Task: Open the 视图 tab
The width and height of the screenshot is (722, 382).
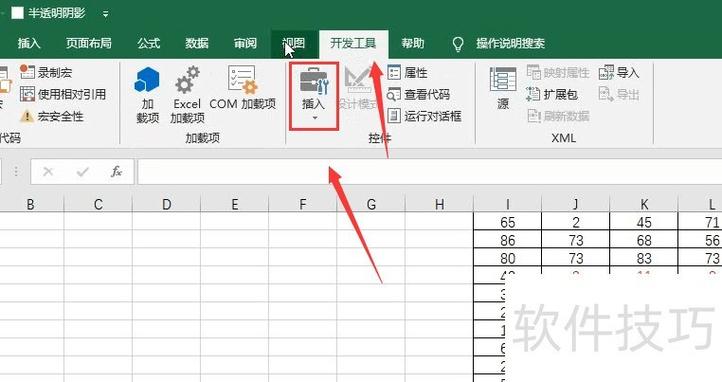Action: point(294,43)
